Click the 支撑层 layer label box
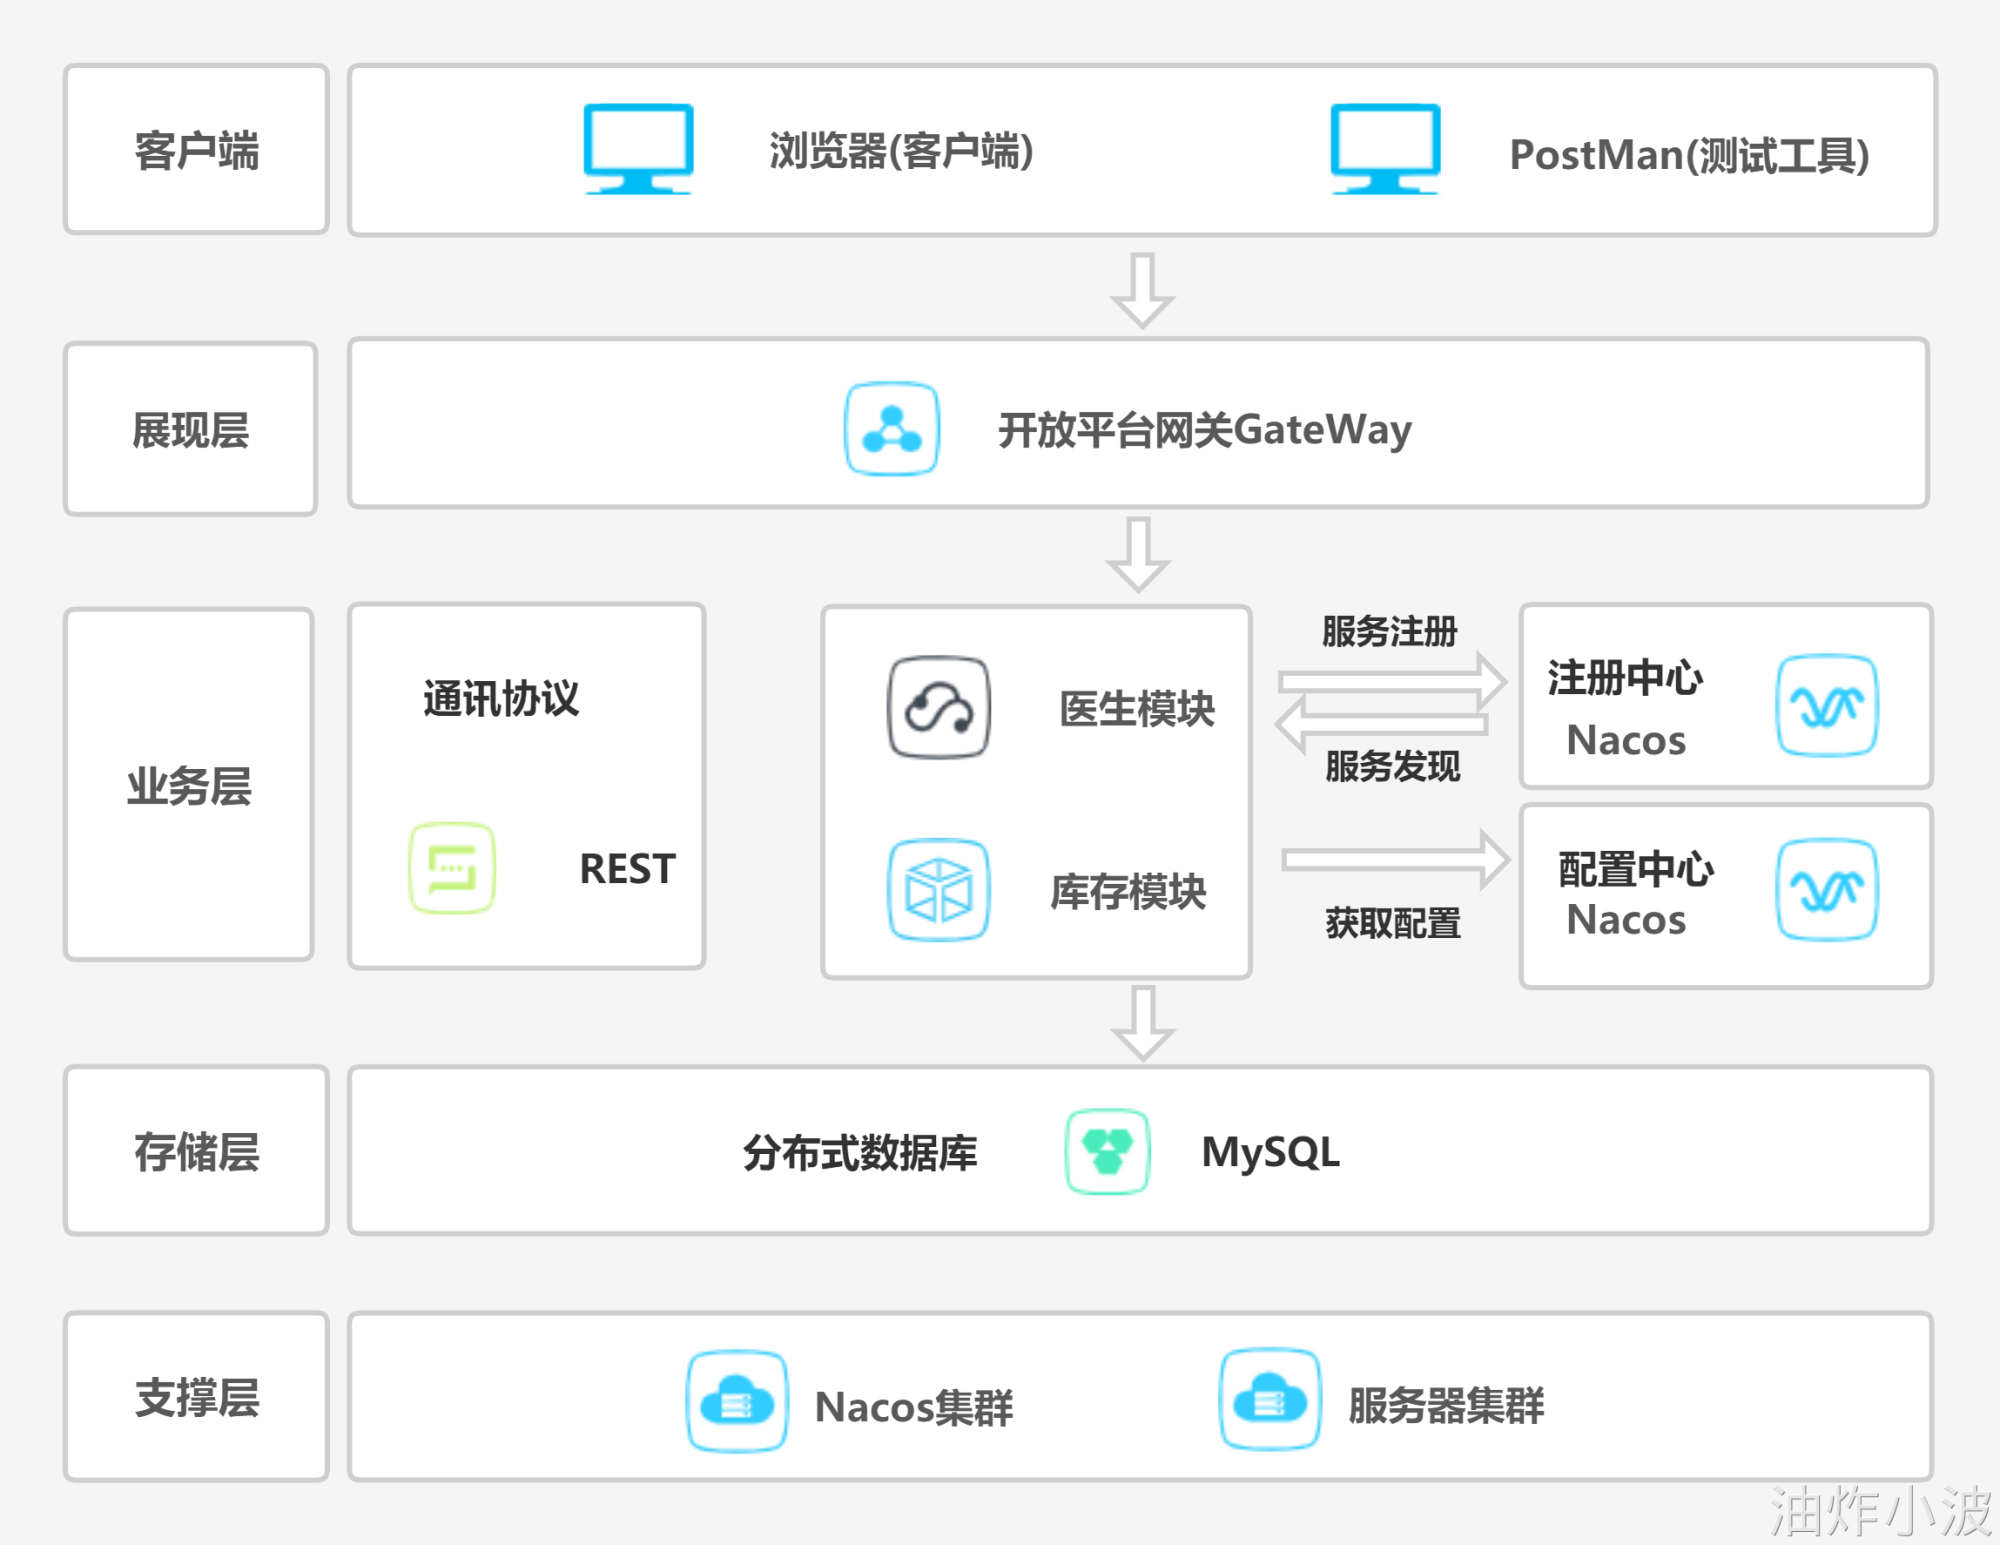The height and width of the screenshot is (1545, 2000). tap(196, 1397)
